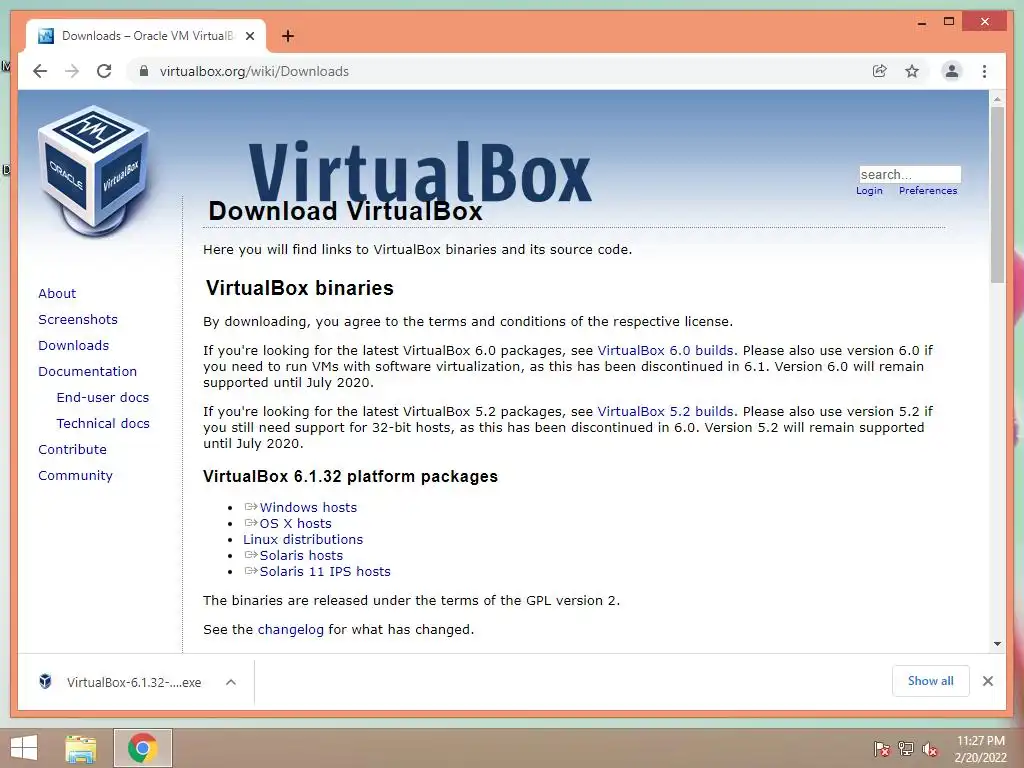1024x768 pixels.
Task: Click the muted volume tray icon
Action: (x=930, y=749)
